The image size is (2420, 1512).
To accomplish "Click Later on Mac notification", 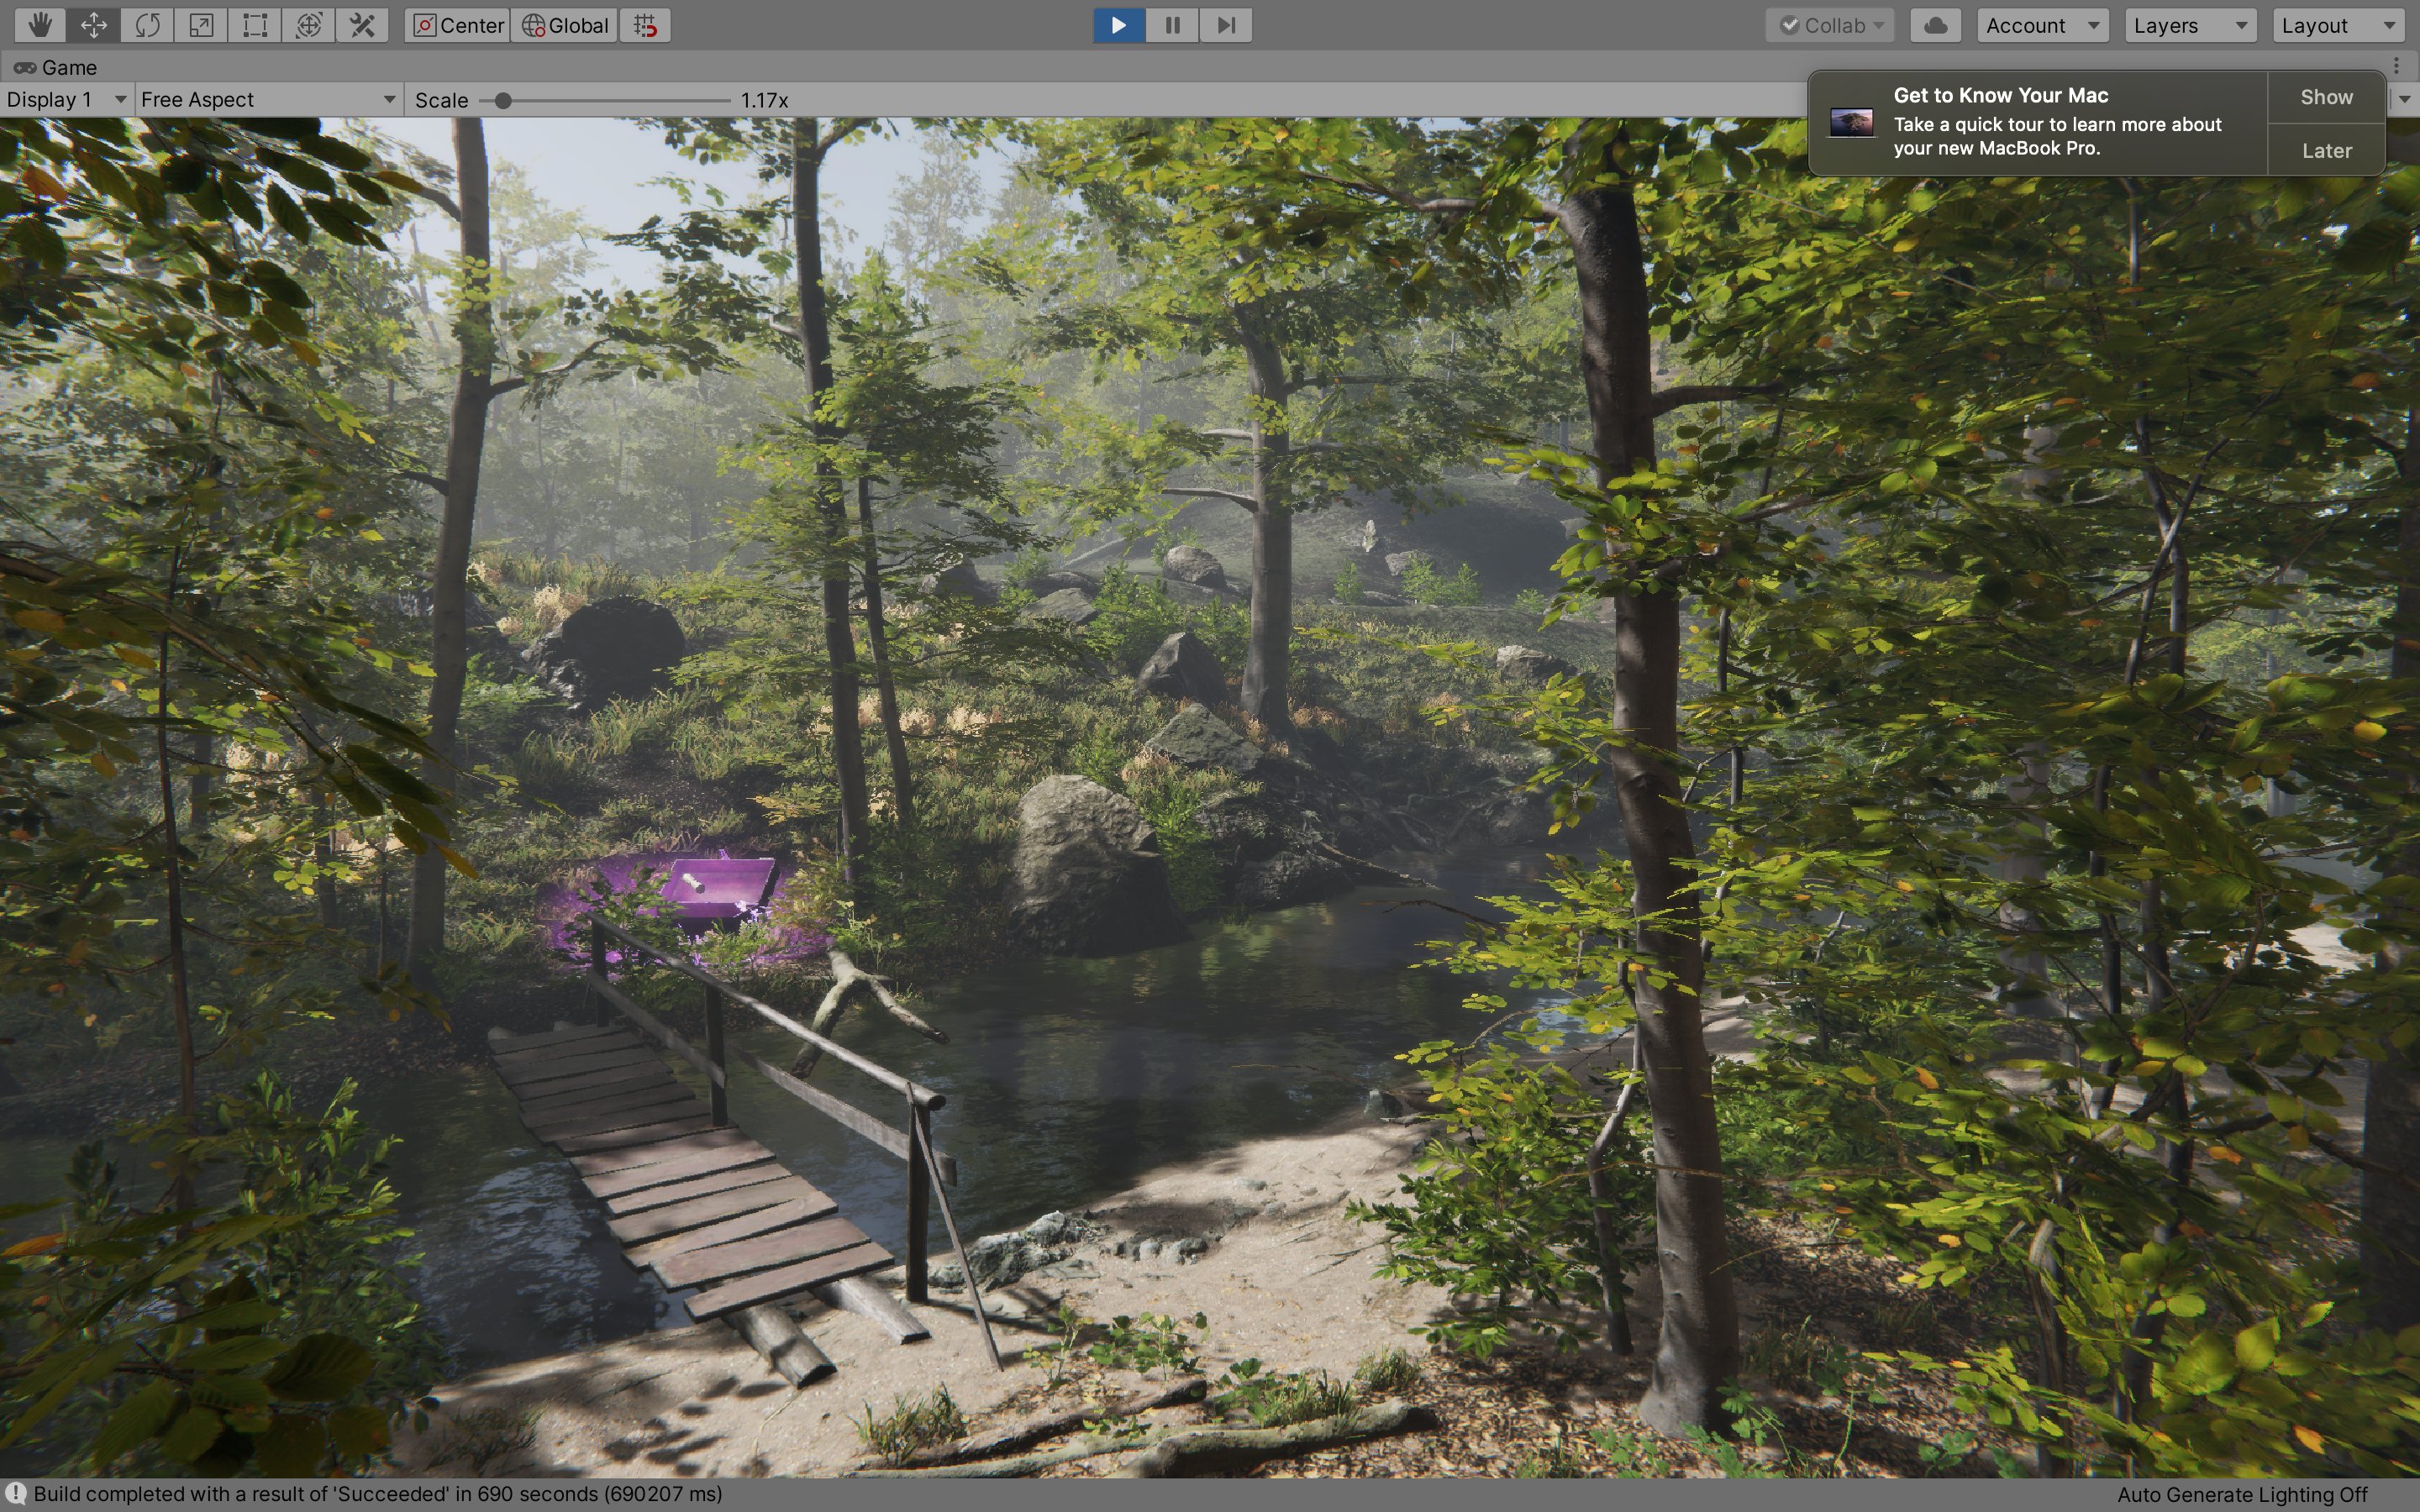I will point(2326,150).
